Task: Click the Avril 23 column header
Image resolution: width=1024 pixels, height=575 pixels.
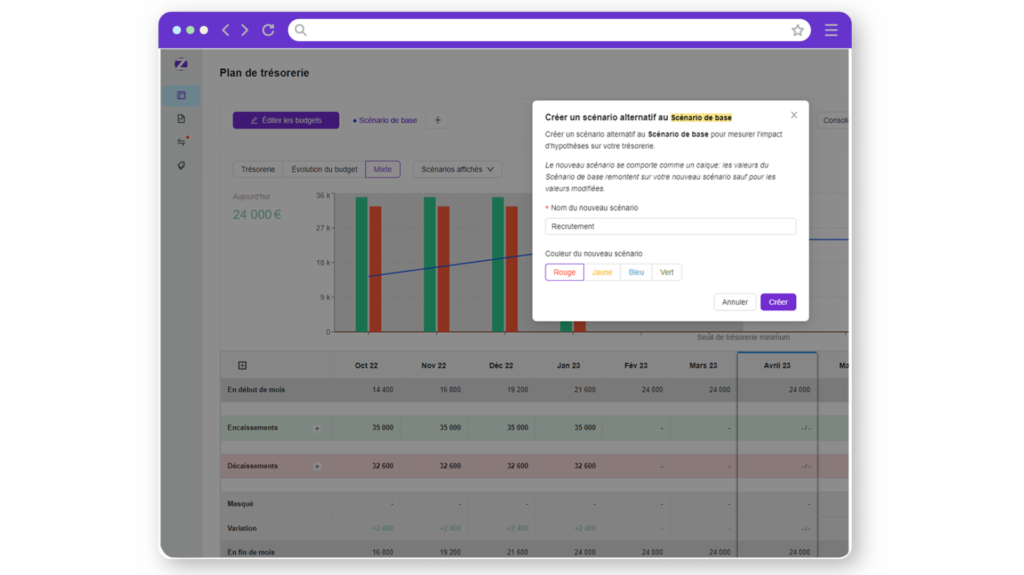Action: pos(777,365)
